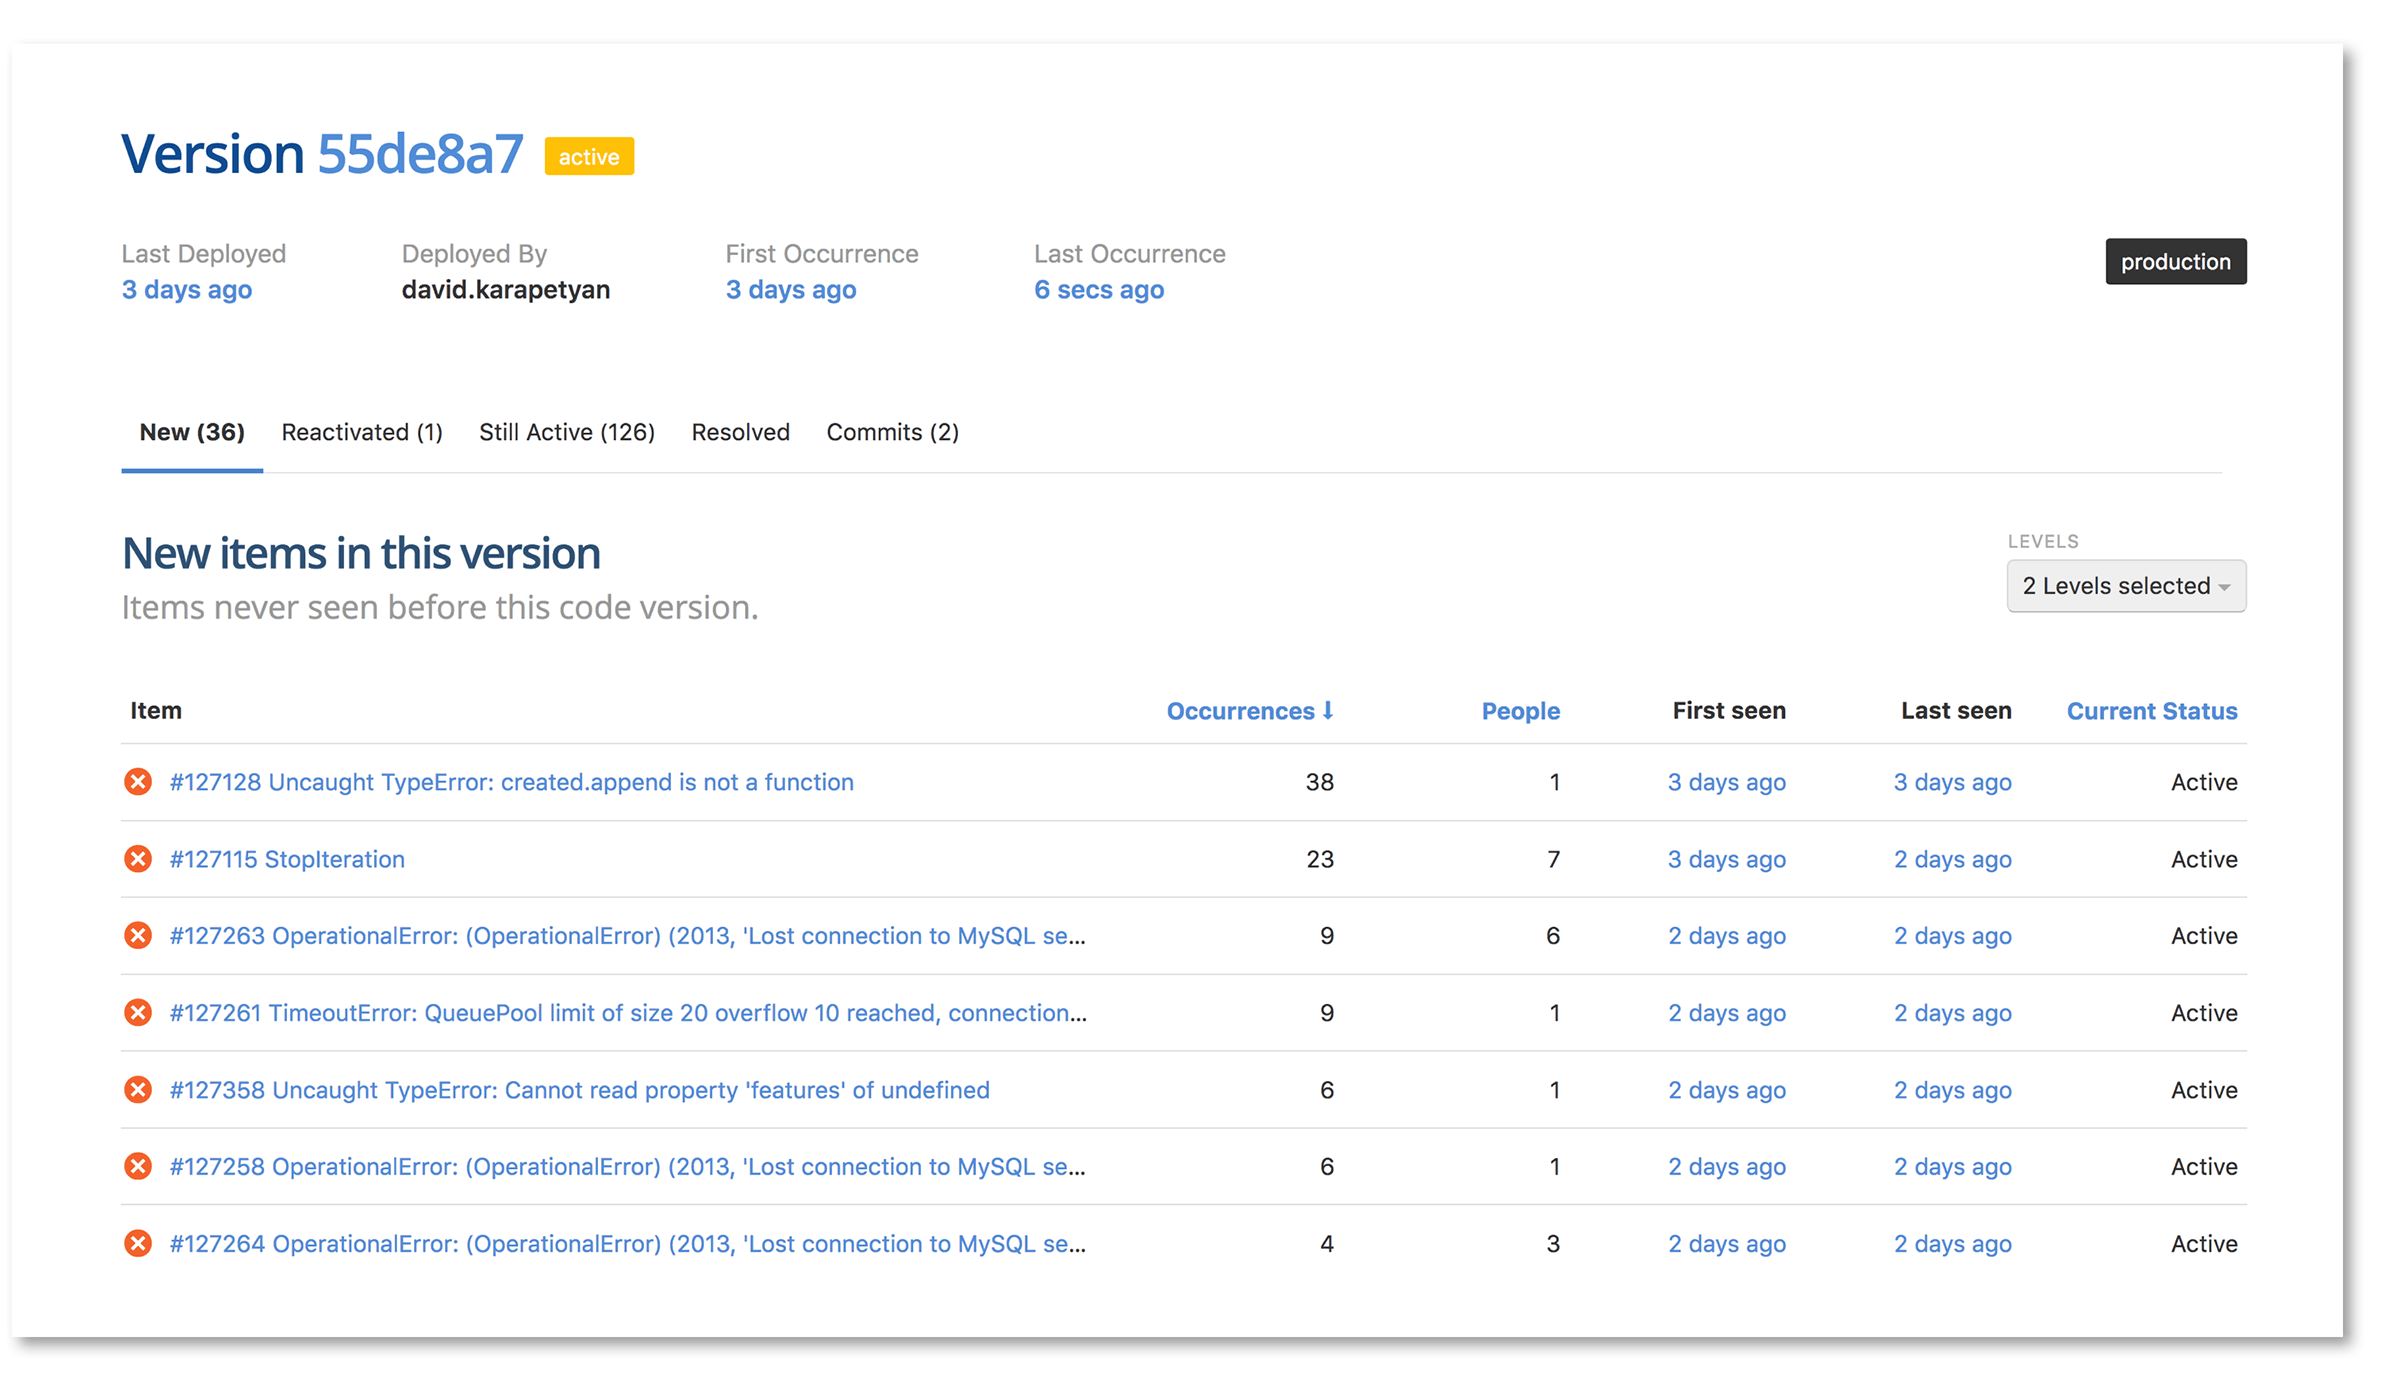The image size is (2400, 1384).
Task: Click sort arrow on Occurrences column
Action: click(x=1328, y=710)
